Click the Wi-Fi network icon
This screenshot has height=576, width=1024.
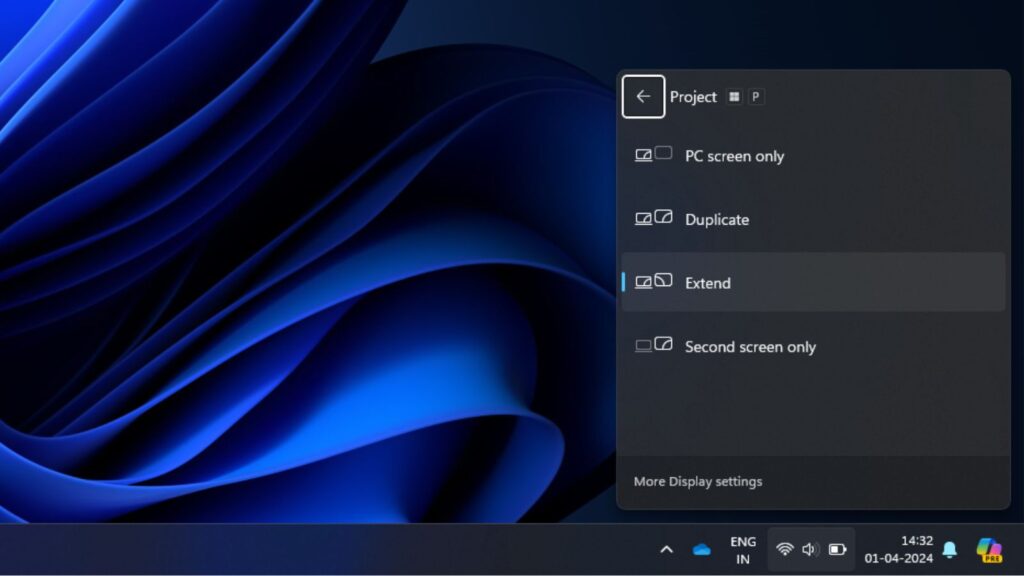(785, 549)
